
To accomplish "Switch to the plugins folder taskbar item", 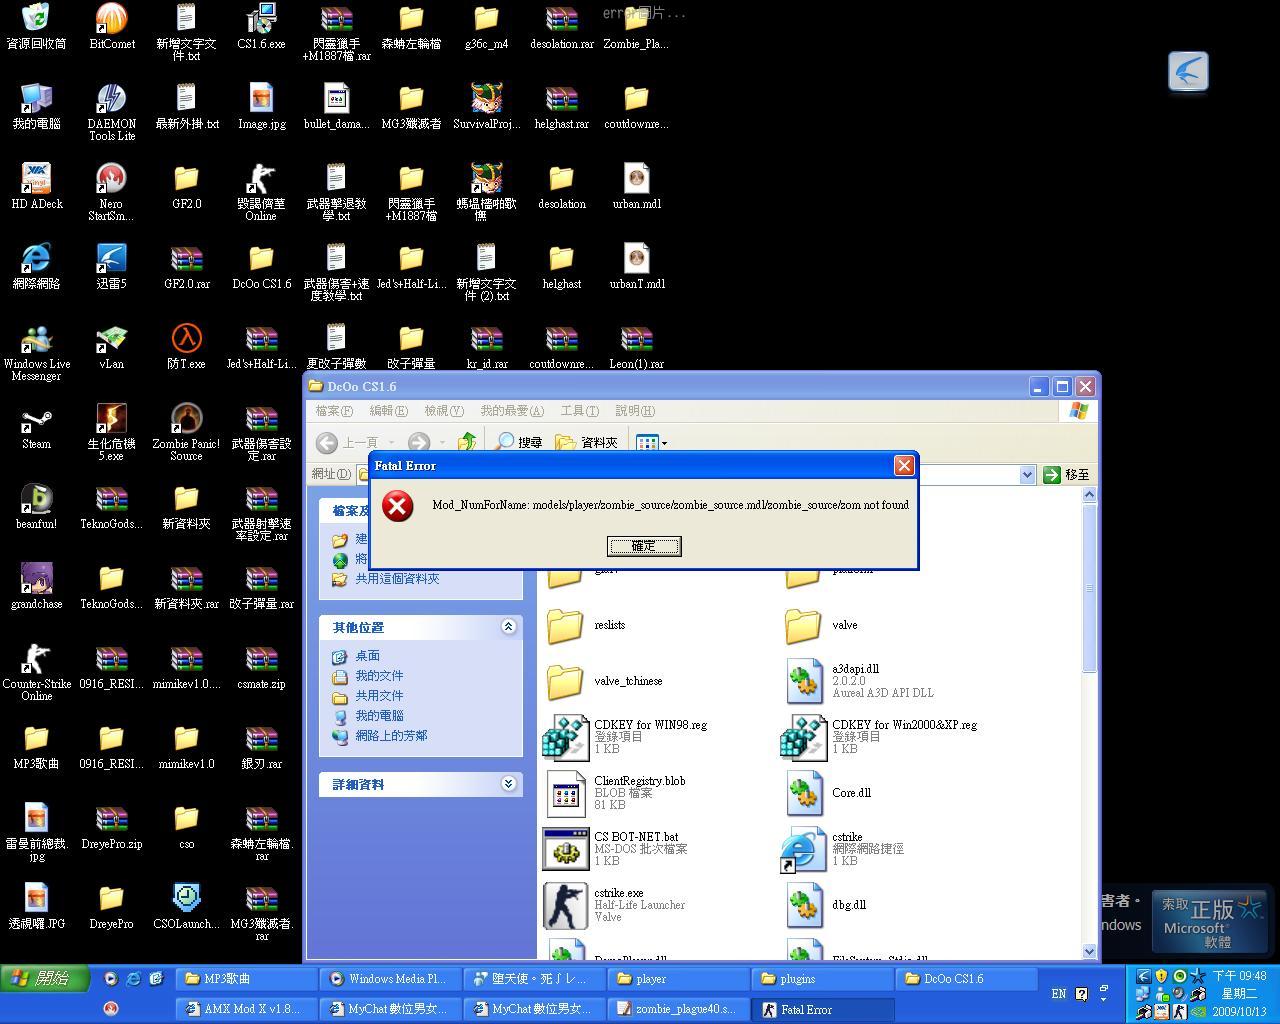I will (823, 979).
